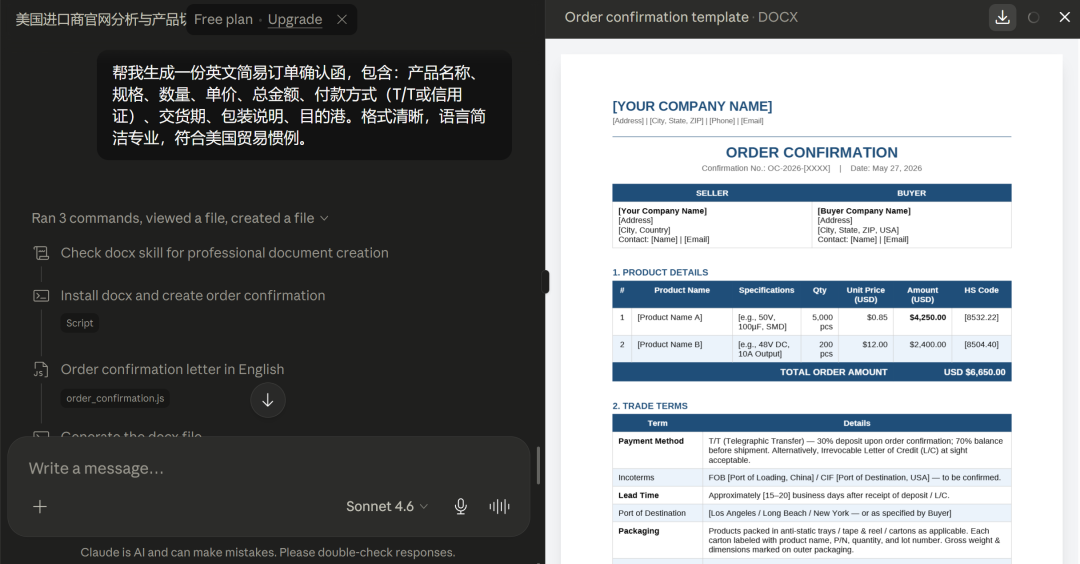
Task: Click the chat scrollbar beside message box
Action: tap(538, 466)
